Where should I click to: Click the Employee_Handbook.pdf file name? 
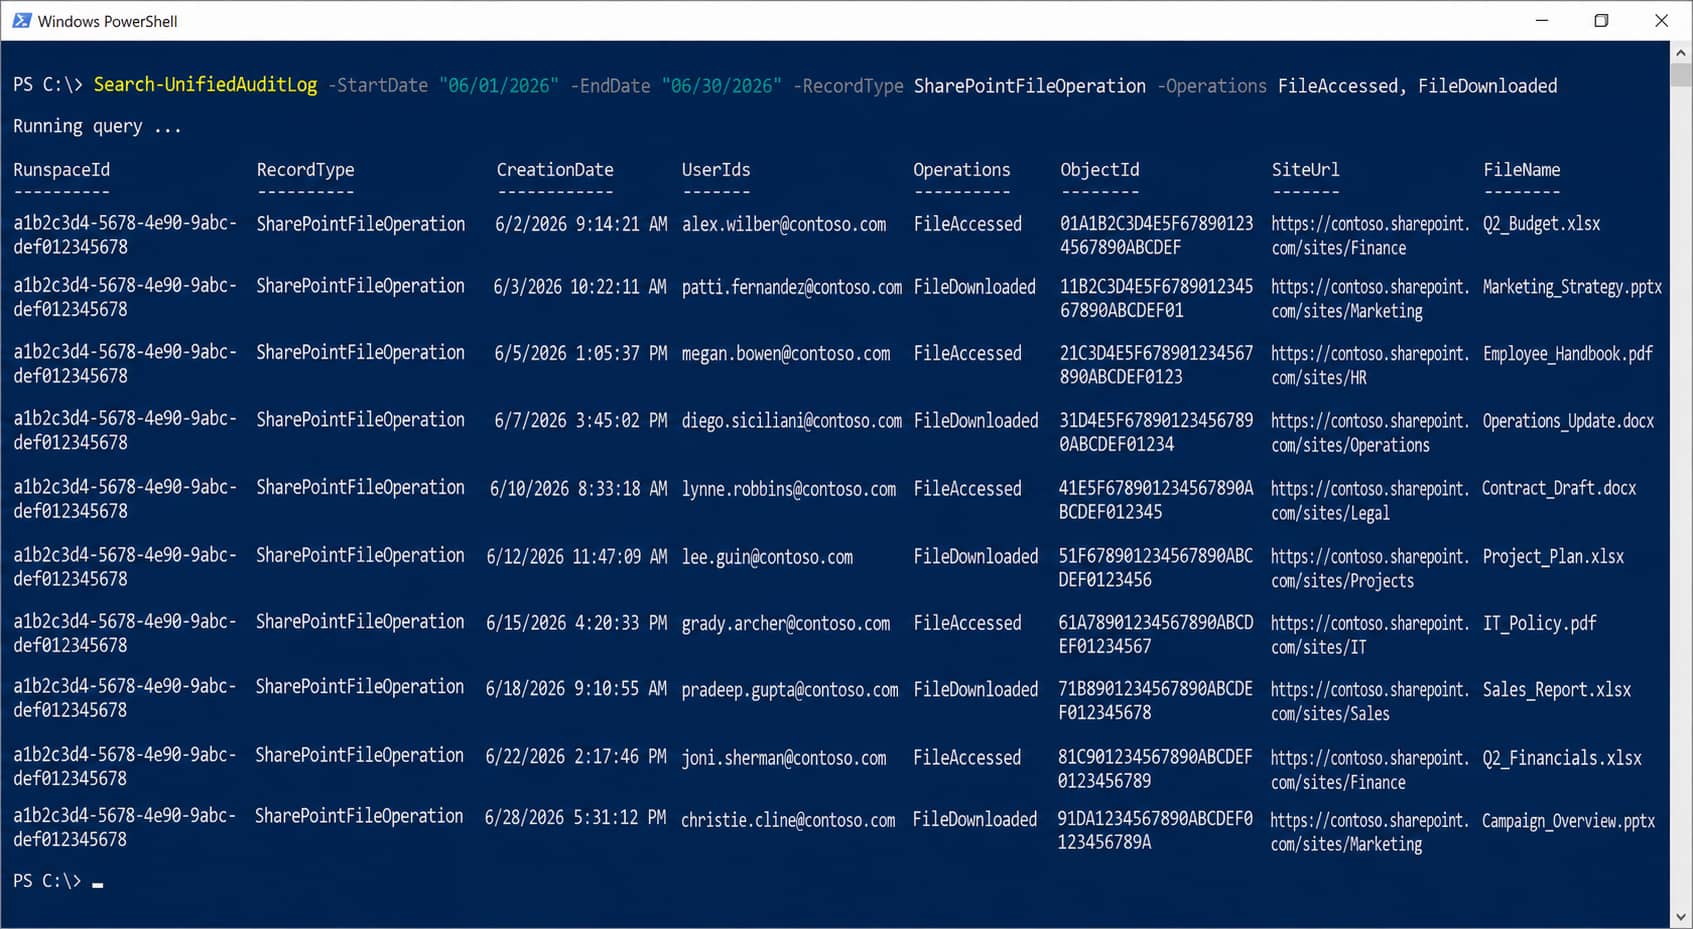pyautogui.click(x=1568, y=354)
